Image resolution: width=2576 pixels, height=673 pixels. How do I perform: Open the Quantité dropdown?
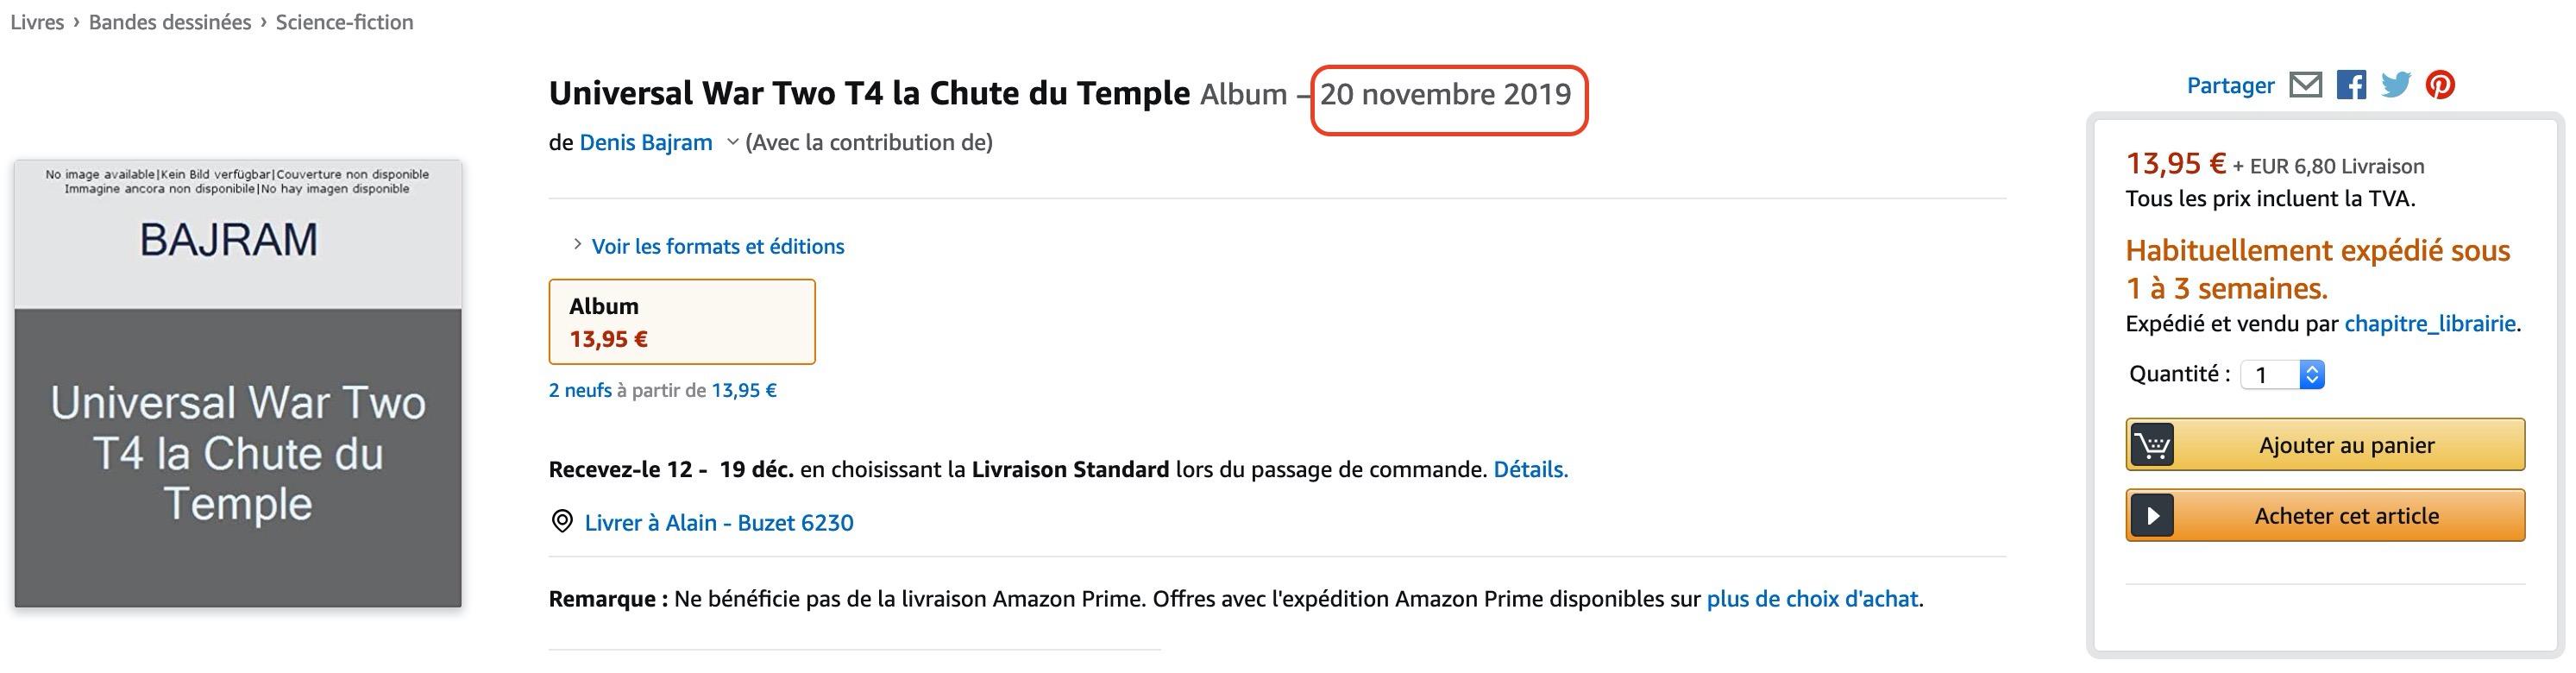coord(2283,375)
